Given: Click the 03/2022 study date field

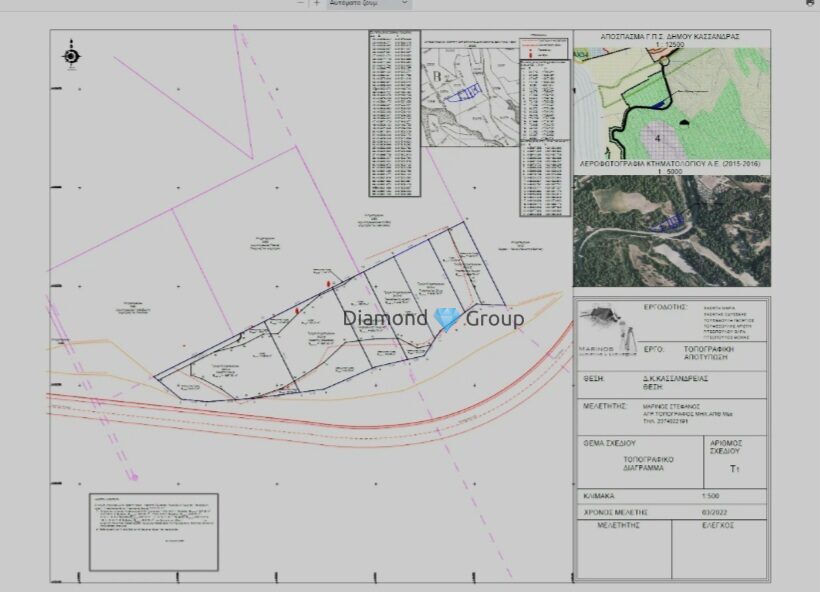Looking at the screenshot, I should [x=710, y=511].
